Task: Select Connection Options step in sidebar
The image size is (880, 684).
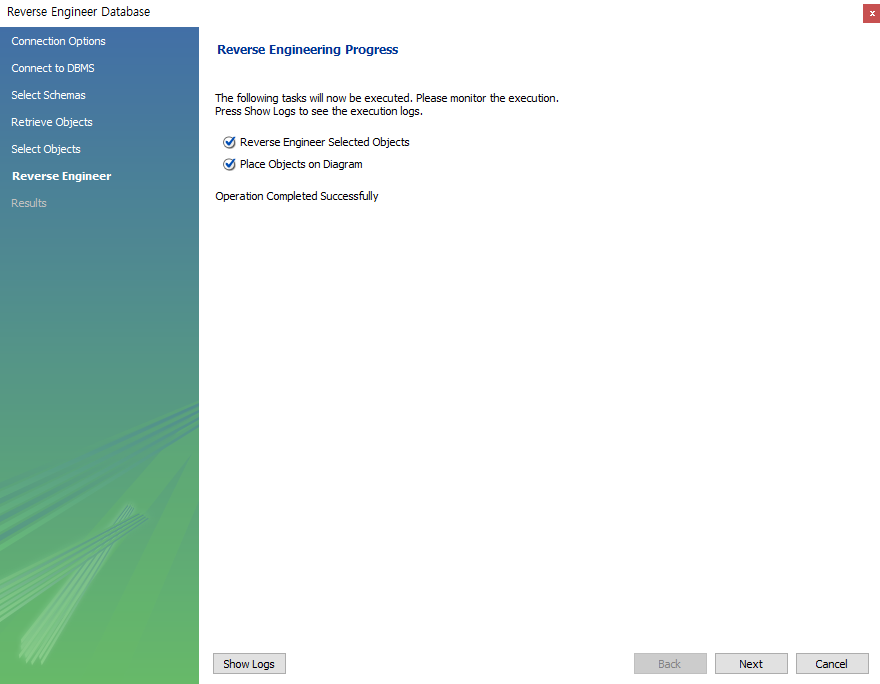Action: click(58, 41)
